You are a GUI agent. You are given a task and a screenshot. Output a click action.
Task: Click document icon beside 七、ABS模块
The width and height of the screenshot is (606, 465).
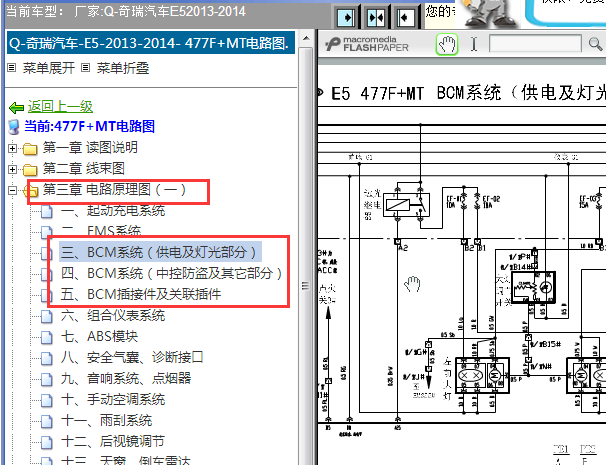coord(47,337)
